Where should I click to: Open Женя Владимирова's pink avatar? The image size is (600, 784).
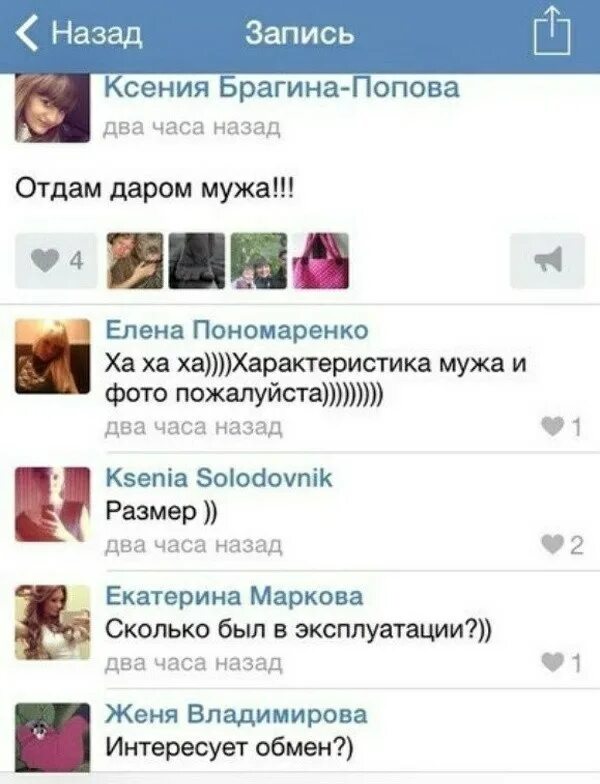(x=52, y=738)
